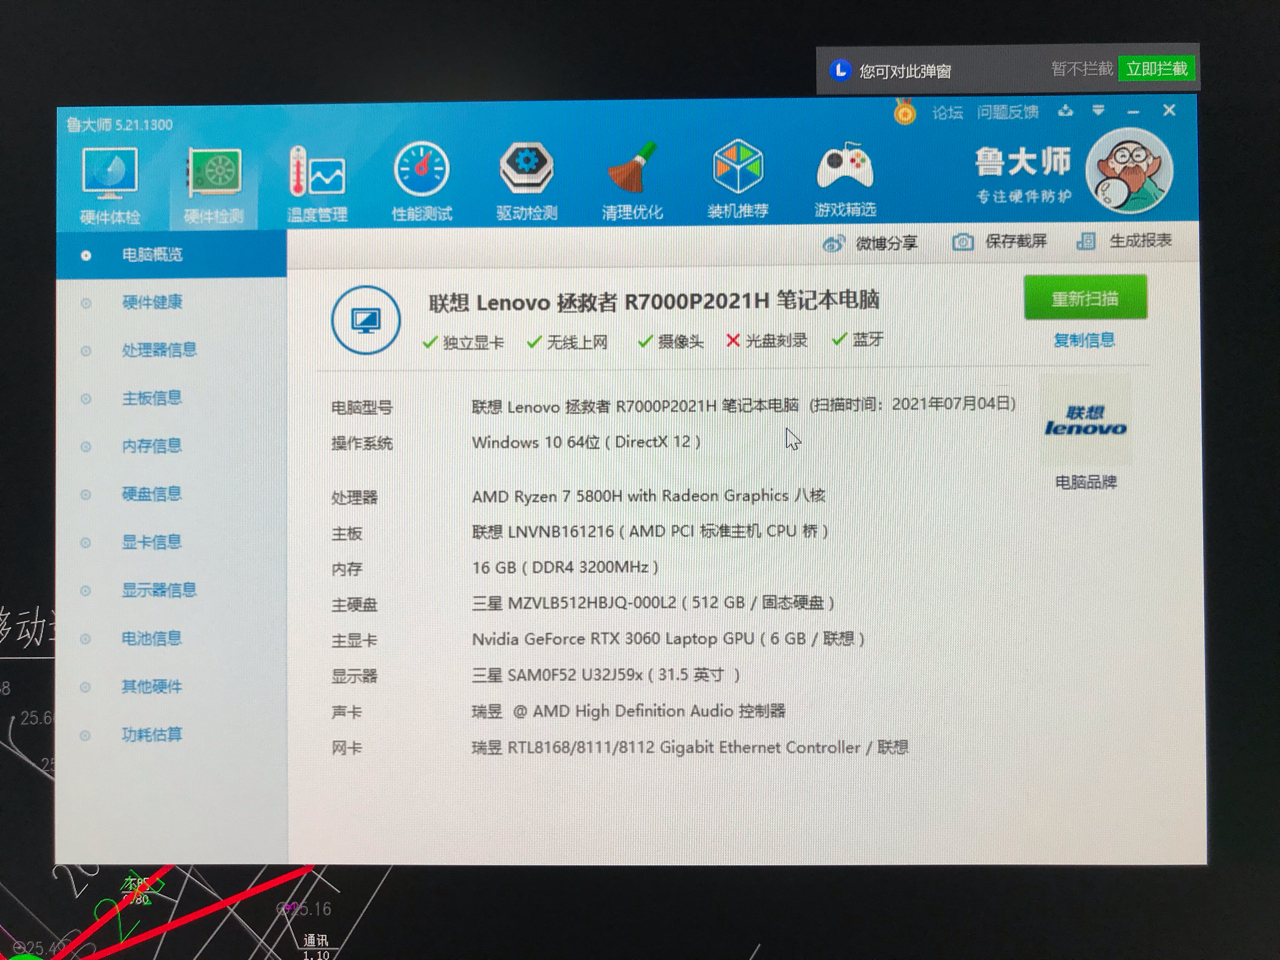
Task: Open the title bar dropdown menu arrow
Action: click(1098, 110)
